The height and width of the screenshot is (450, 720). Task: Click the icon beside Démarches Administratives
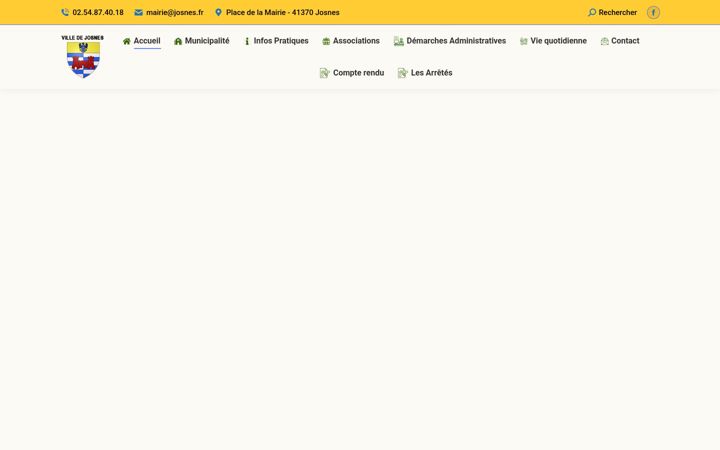[399, 41]
